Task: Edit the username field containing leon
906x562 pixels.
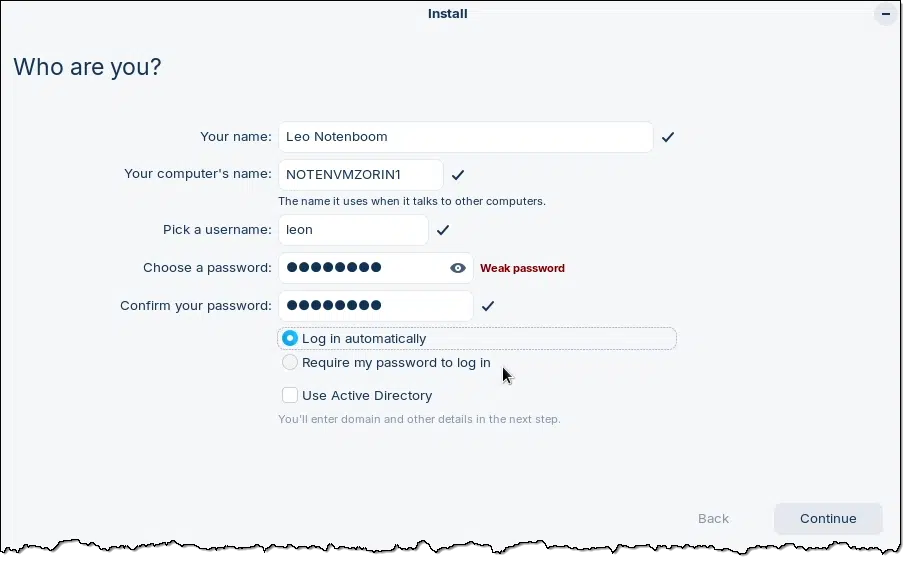Action: pyautogui.click(x=353, y=230)
